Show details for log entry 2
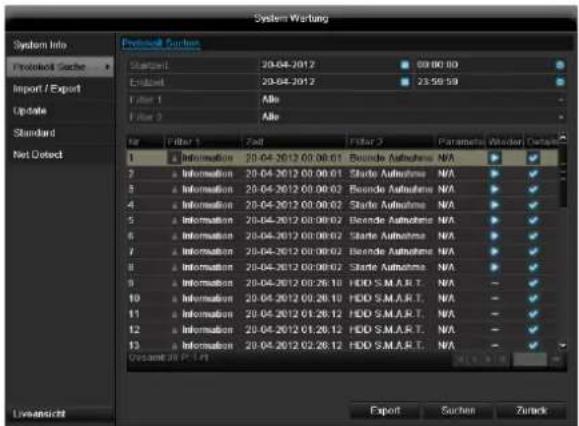The image size is (579, 426). pyautogui.click(x=533, y=174)
